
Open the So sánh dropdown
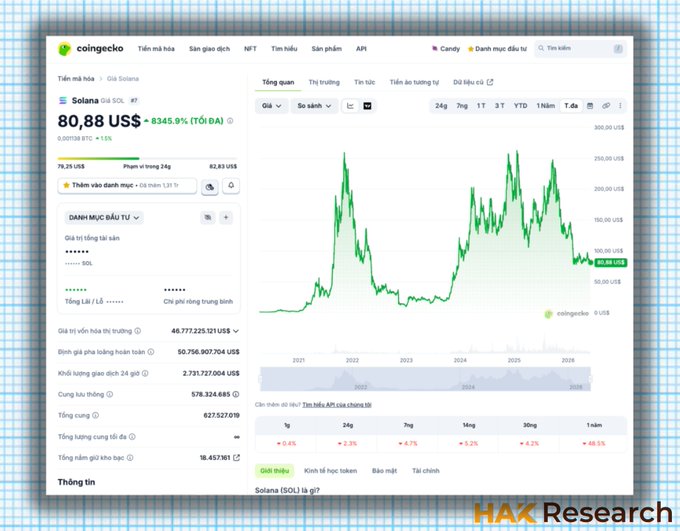(314, 106)
